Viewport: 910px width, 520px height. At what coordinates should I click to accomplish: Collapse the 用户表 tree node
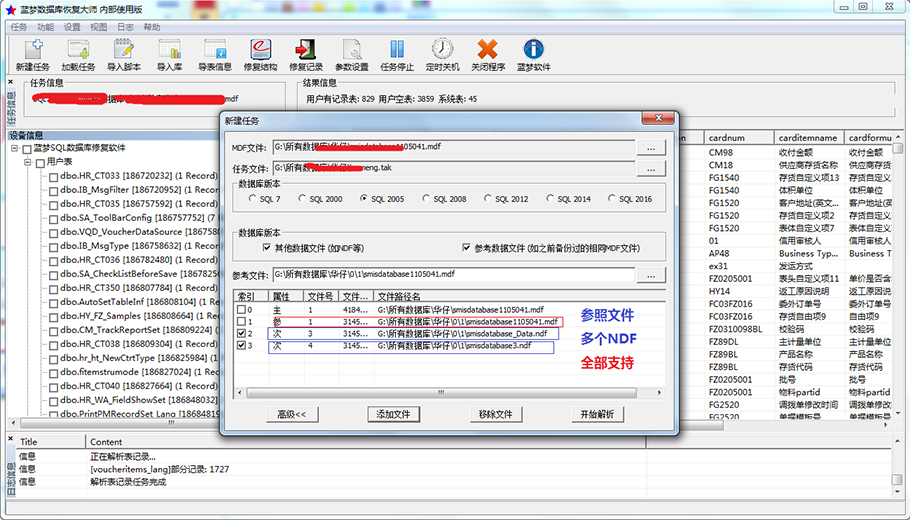pyautogui.click(x=27, y=163)
